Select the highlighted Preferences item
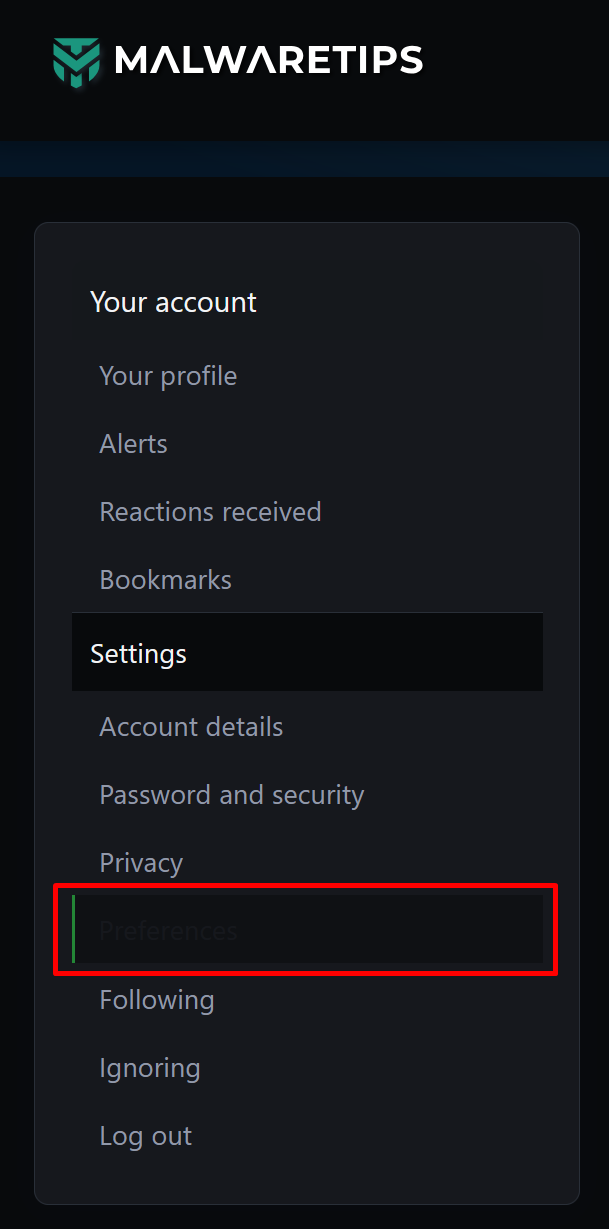 (308, 930)
